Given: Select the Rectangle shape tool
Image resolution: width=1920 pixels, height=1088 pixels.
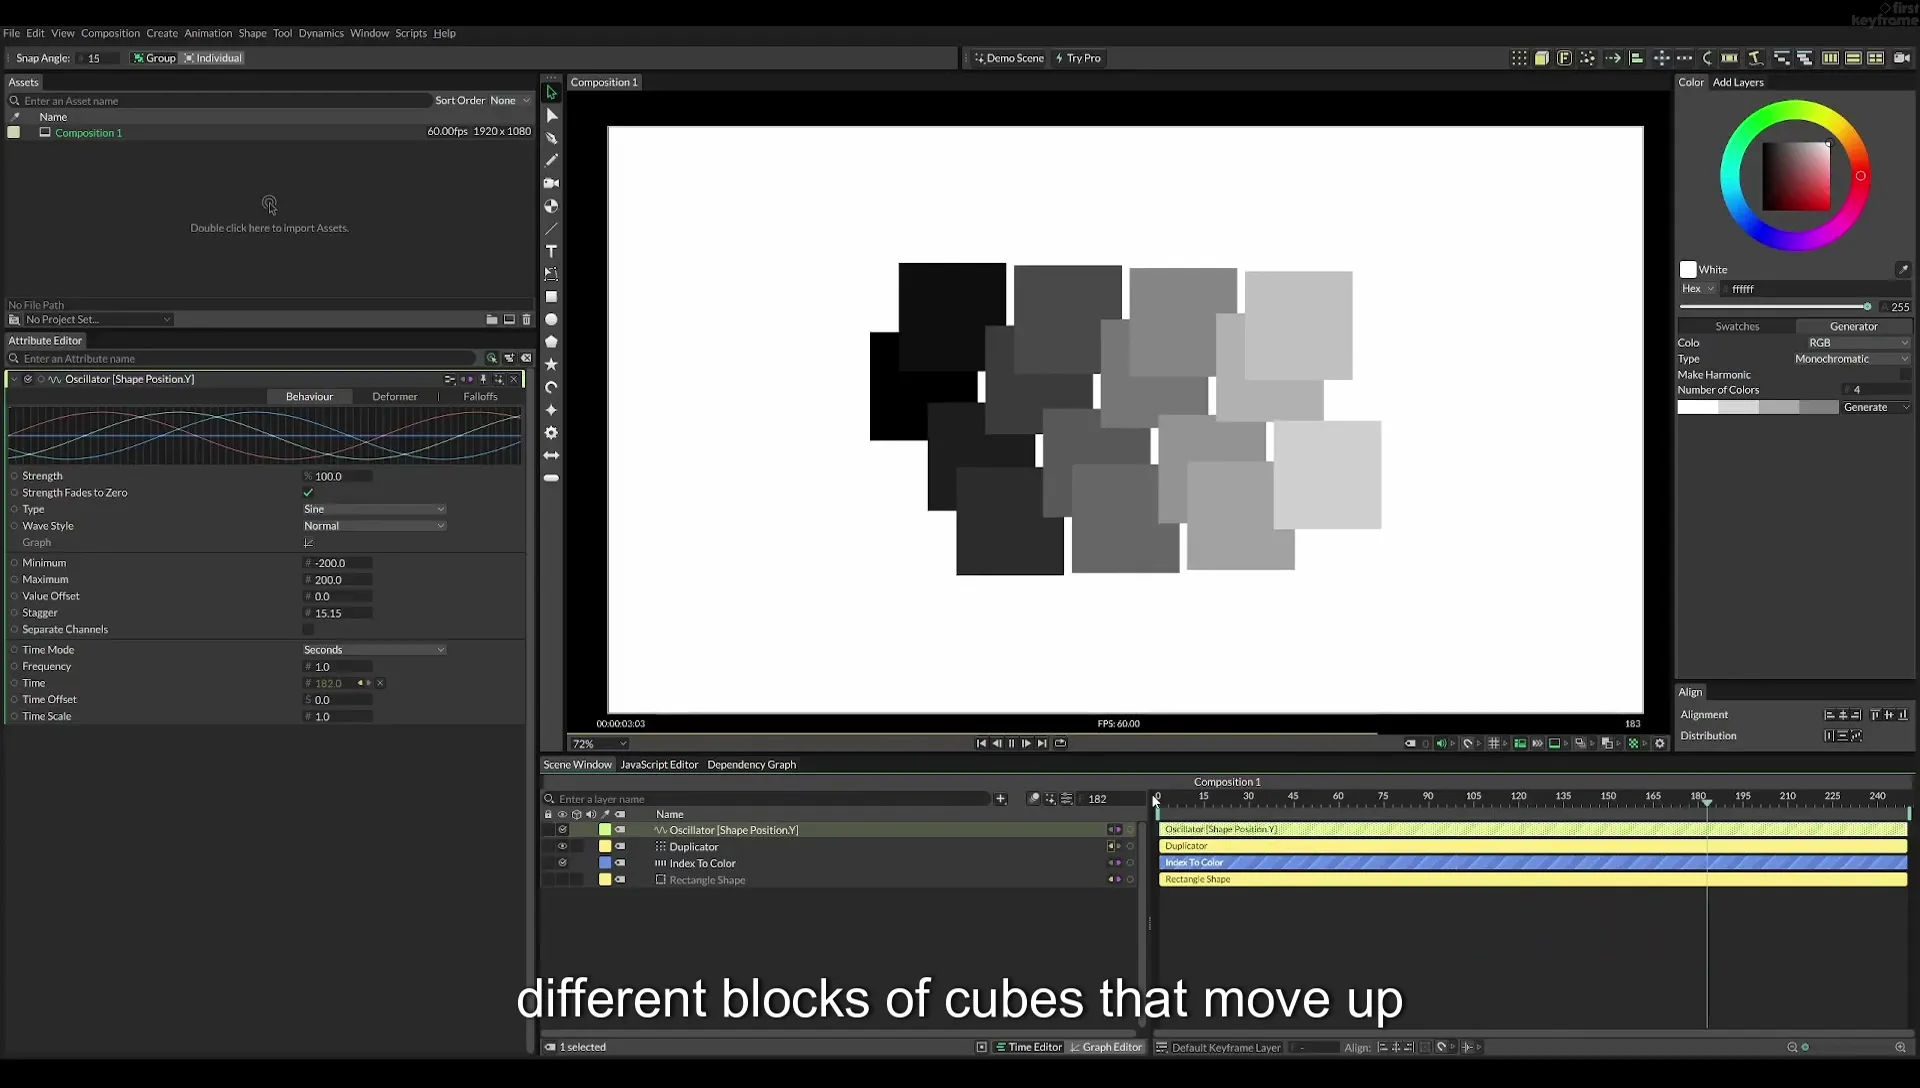Looking at the screenshot, I should click(551, 297).
